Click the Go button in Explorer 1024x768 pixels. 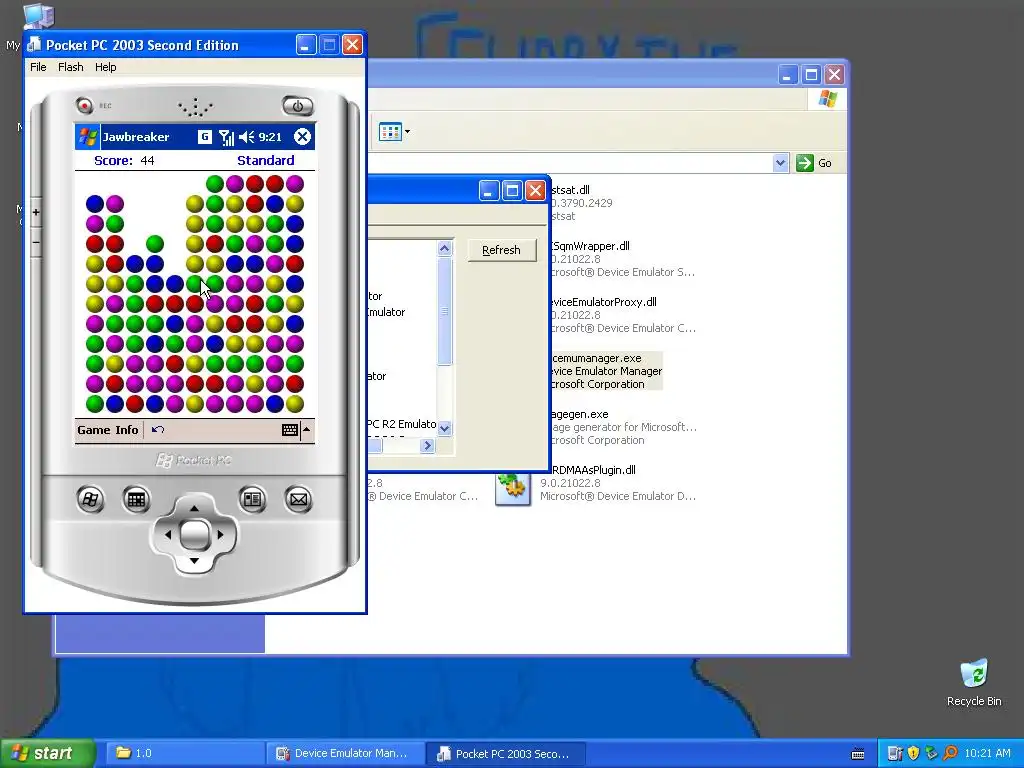tap(814, 163)
